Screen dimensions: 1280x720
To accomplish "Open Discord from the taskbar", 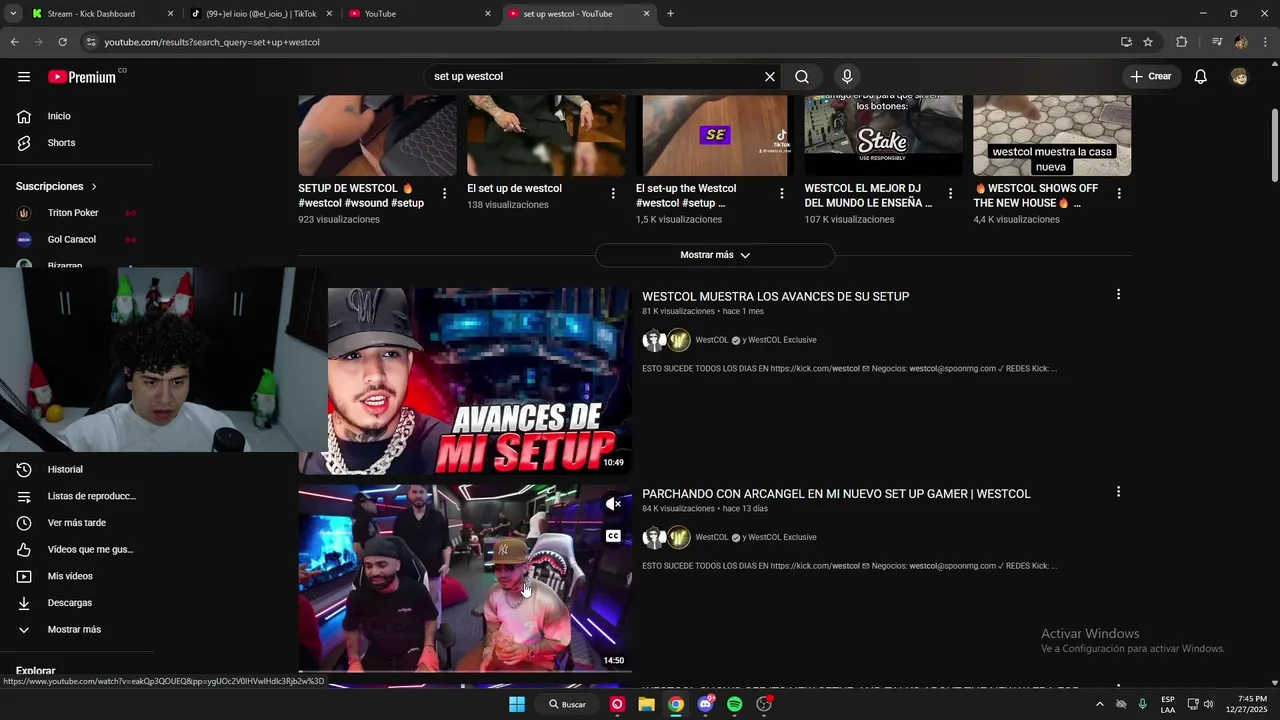I will (706, 704).
